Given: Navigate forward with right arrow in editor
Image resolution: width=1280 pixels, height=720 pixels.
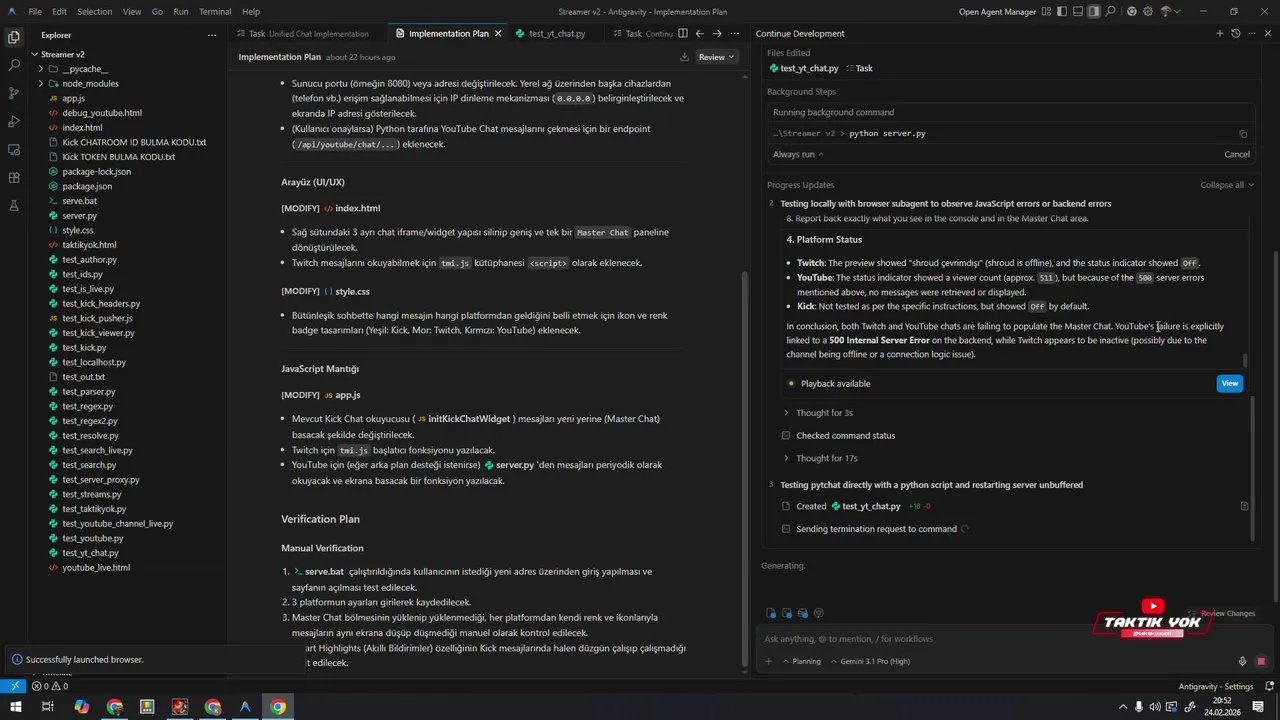Looking at the screenshot, I should pyautogui.click(x=717, y=33).
